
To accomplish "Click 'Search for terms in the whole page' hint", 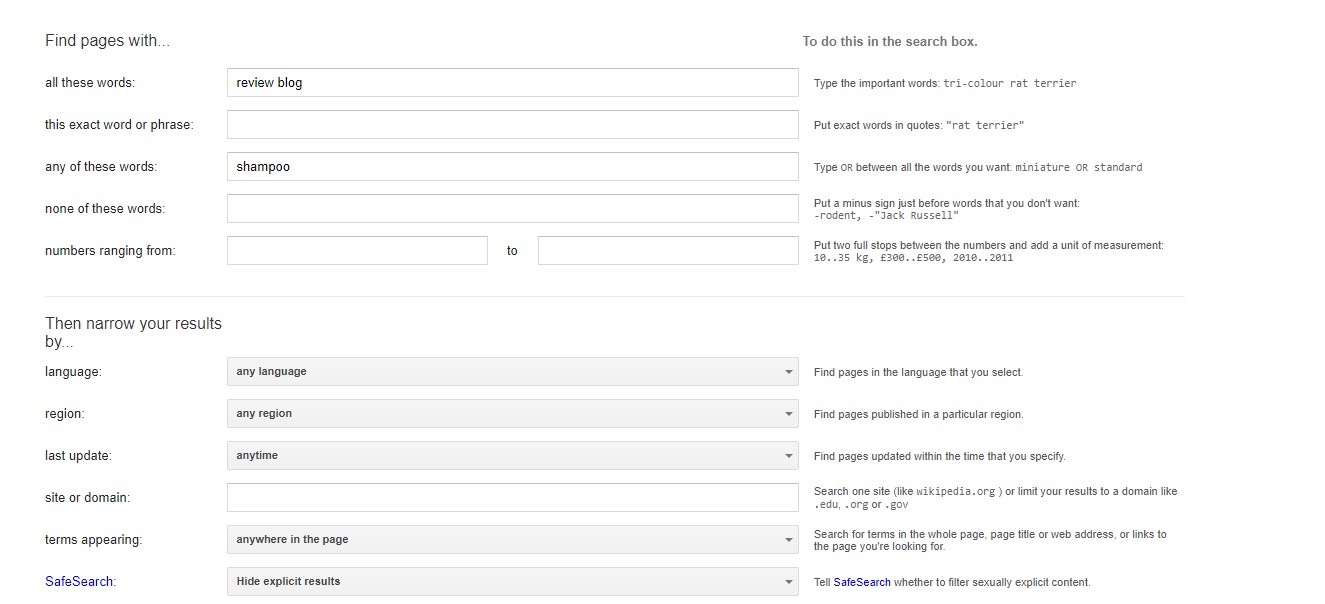I will [x=990, y=540].
